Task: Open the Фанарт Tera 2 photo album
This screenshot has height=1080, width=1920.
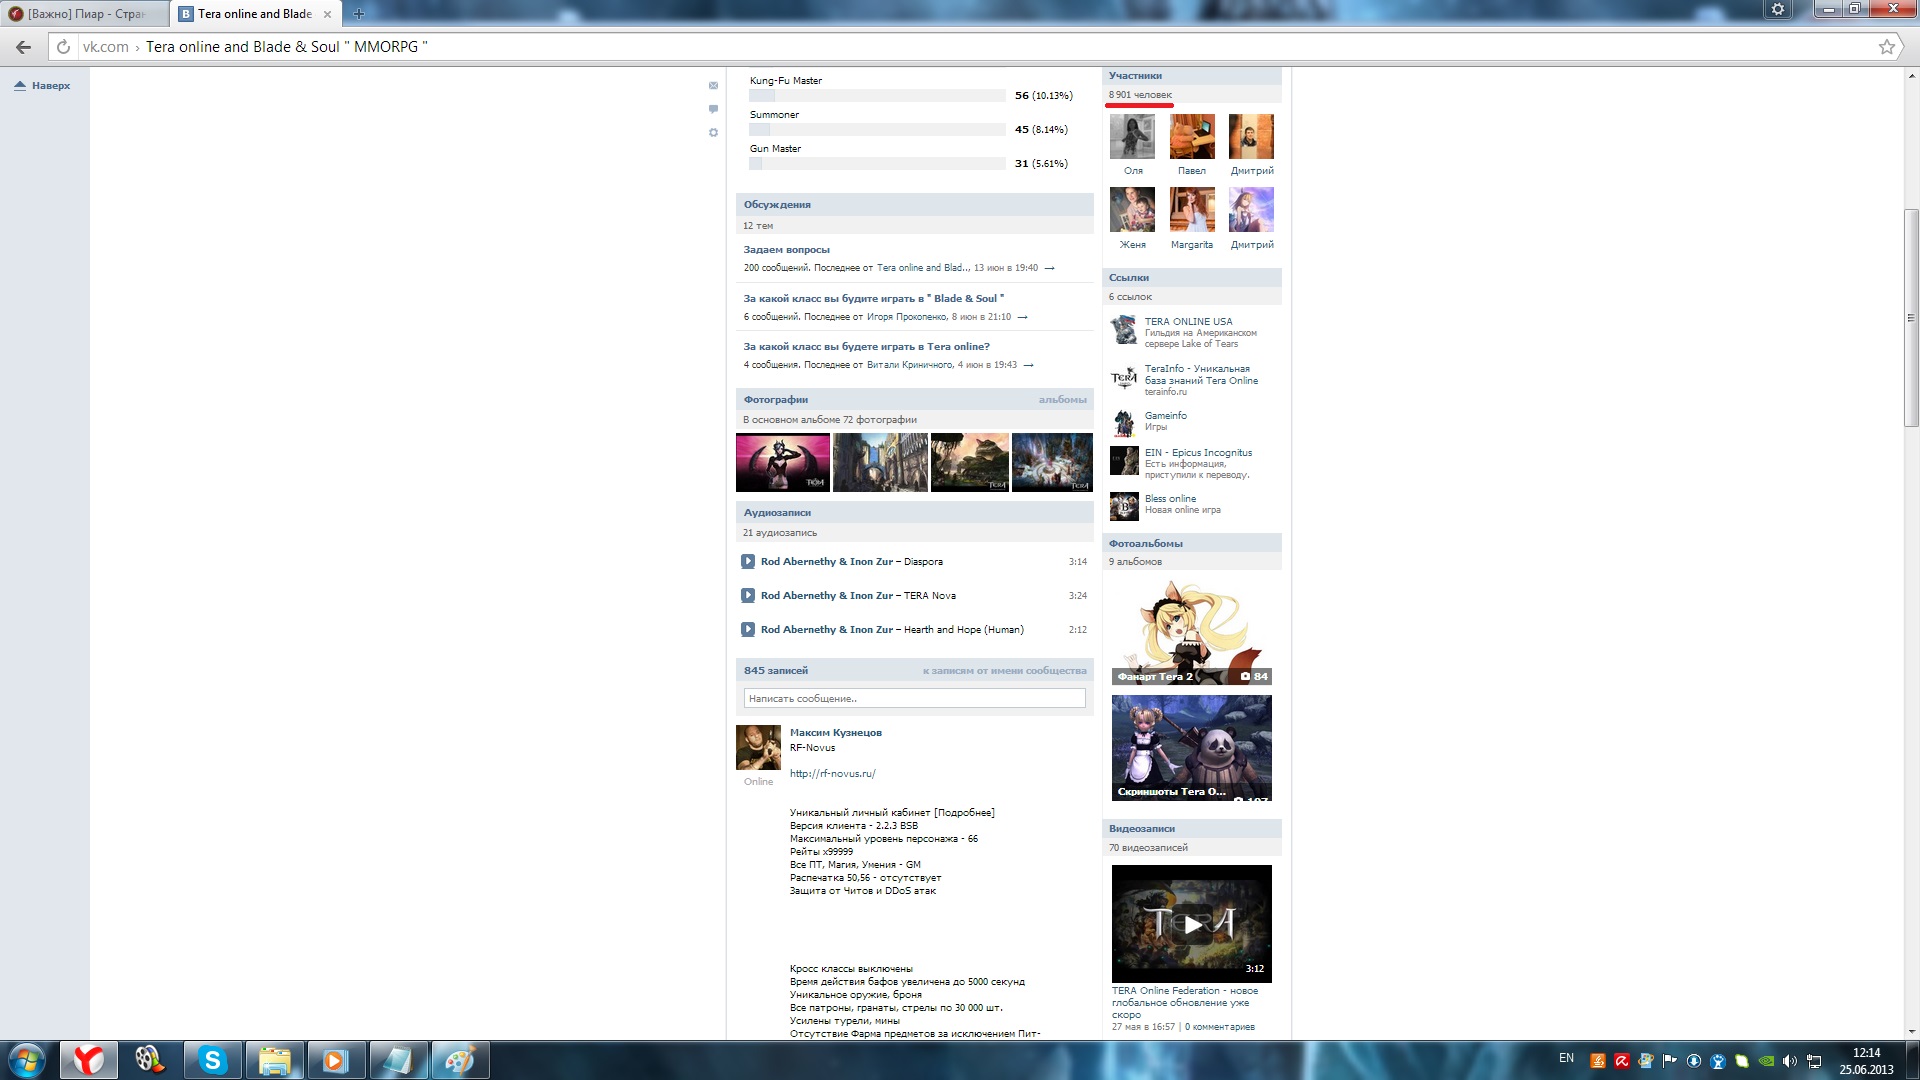Action: click(x=1191, y=632)
